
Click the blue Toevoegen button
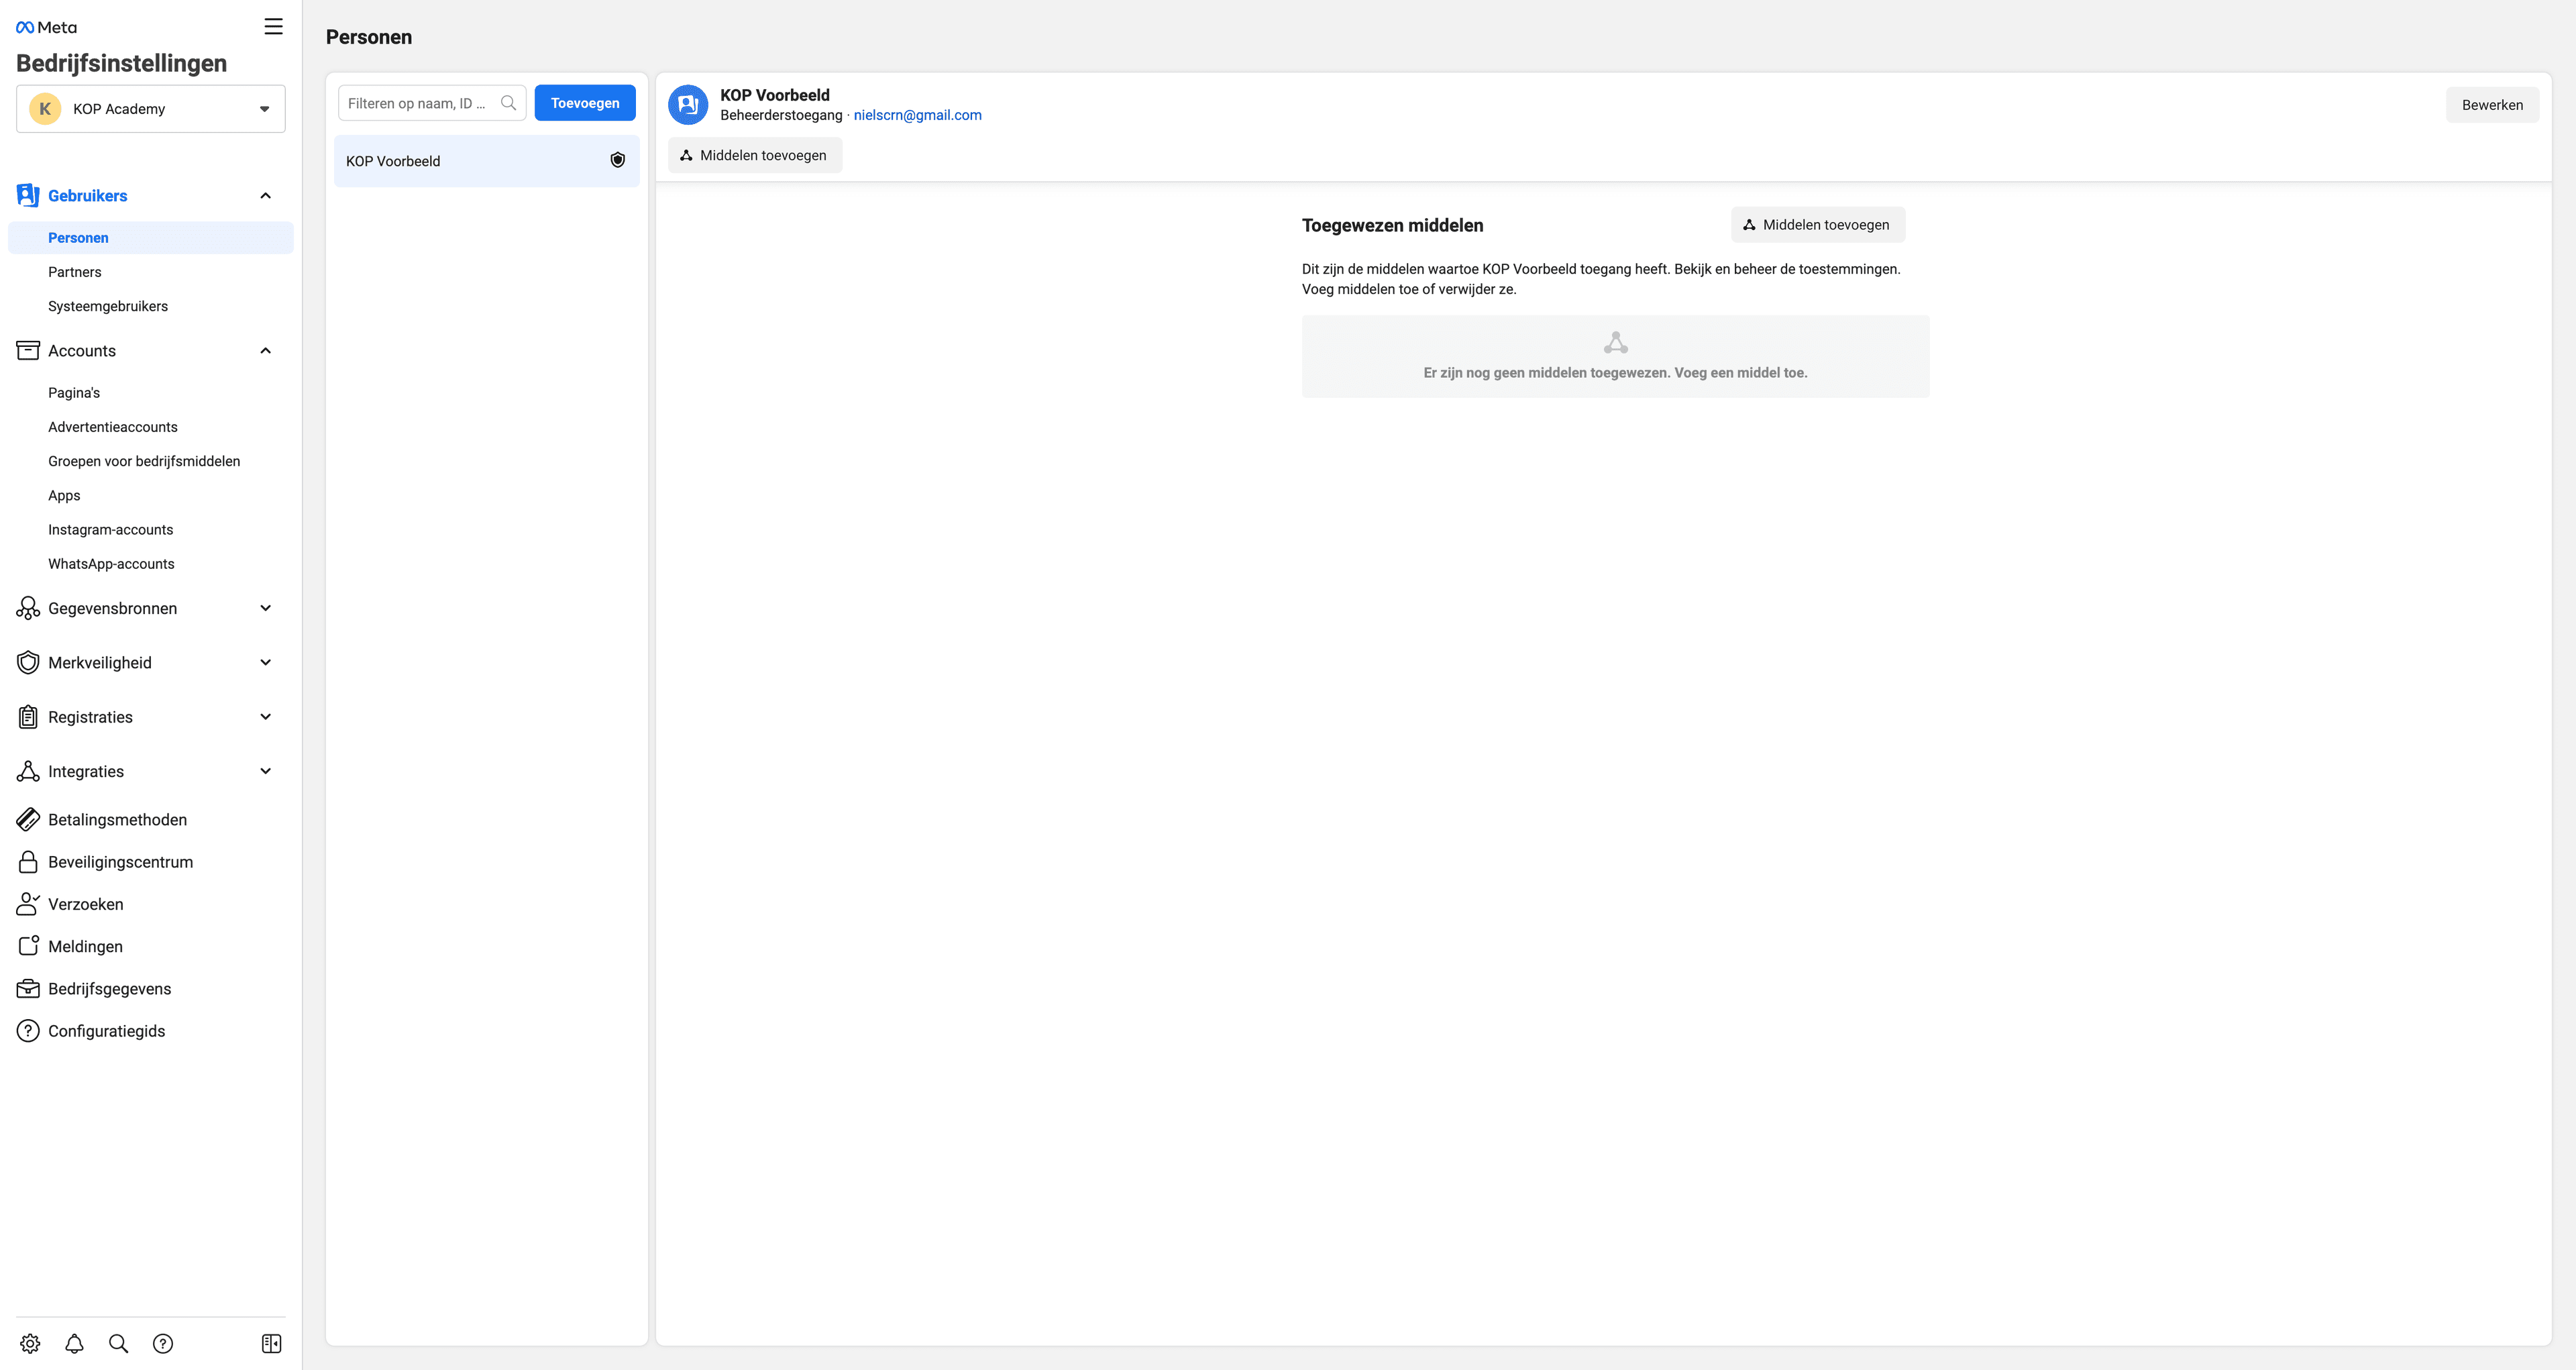click(x=585, y=103)
